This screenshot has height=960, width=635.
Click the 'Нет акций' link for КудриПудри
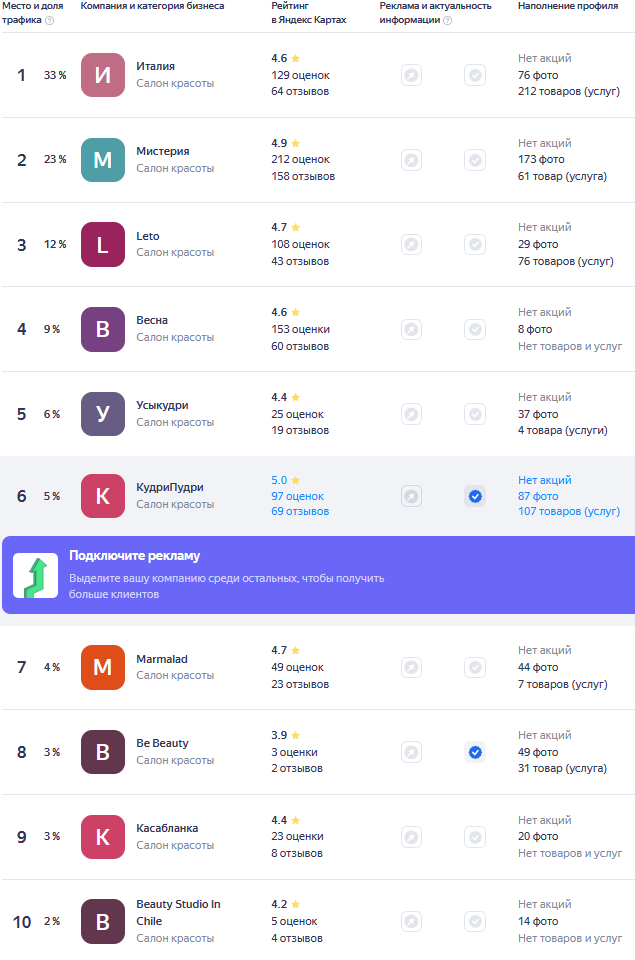(545, 480)
